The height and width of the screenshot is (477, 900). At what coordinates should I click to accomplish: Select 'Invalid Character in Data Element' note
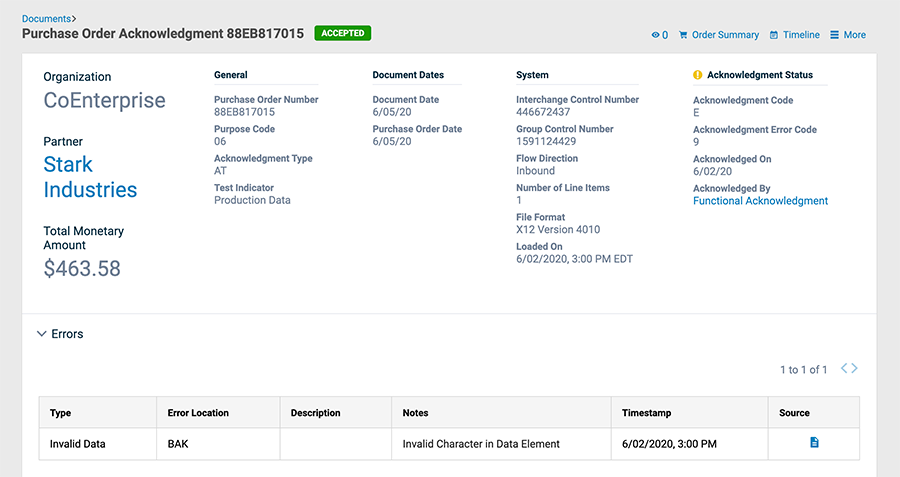(x=481, y=444)
